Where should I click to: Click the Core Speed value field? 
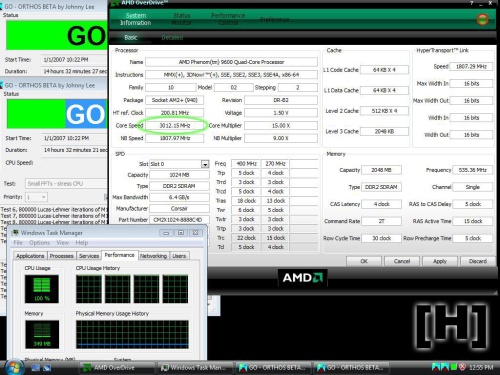(x=175, y=125)
